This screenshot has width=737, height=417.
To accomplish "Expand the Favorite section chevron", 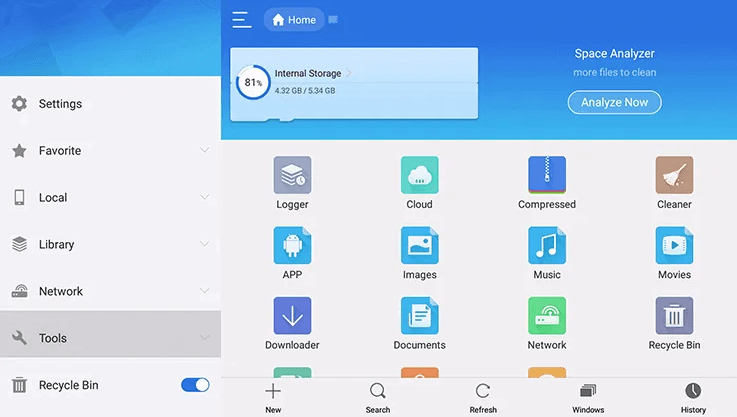I will tap(204, 150).
